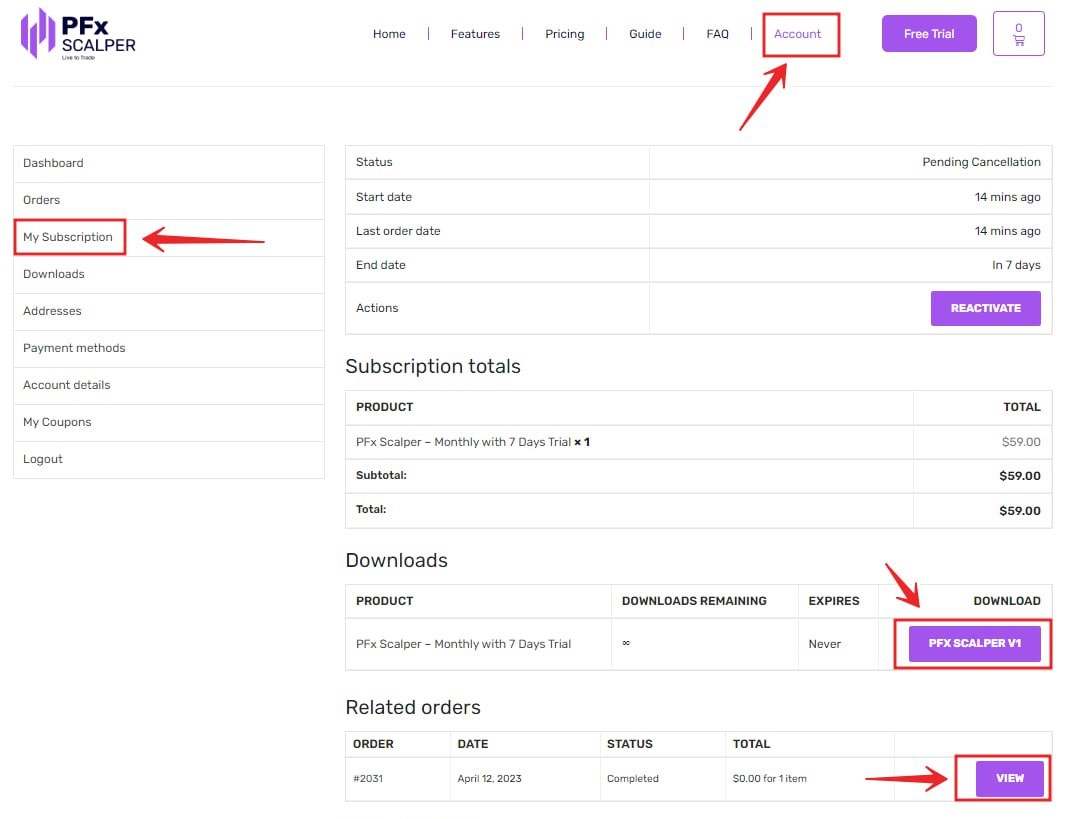
Task: Open Payment methods section
Action: point(74,348)
